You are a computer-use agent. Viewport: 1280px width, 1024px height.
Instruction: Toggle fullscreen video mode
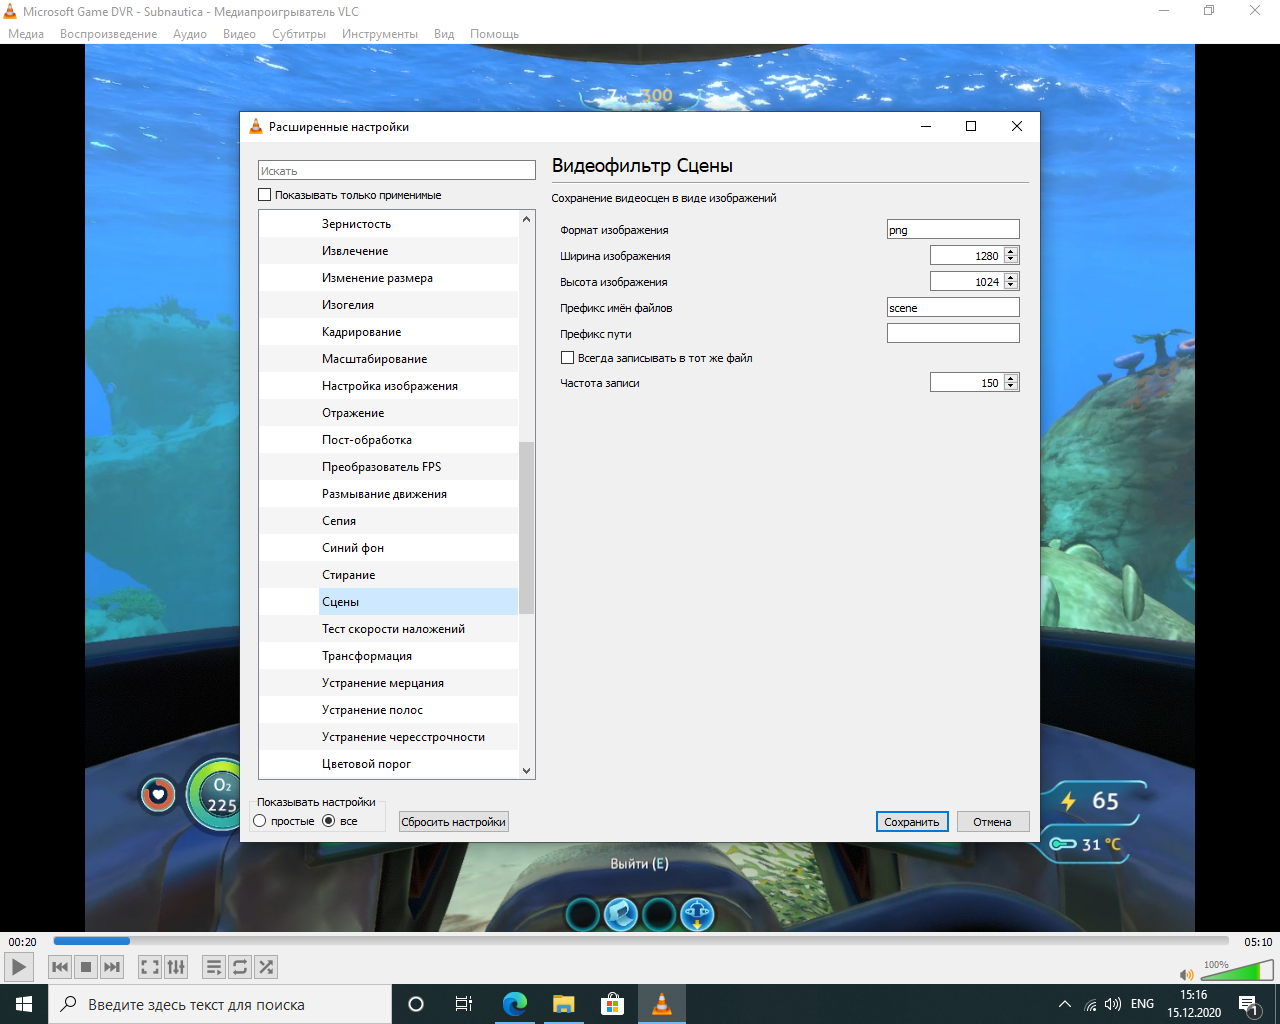(x=150, y=967)
